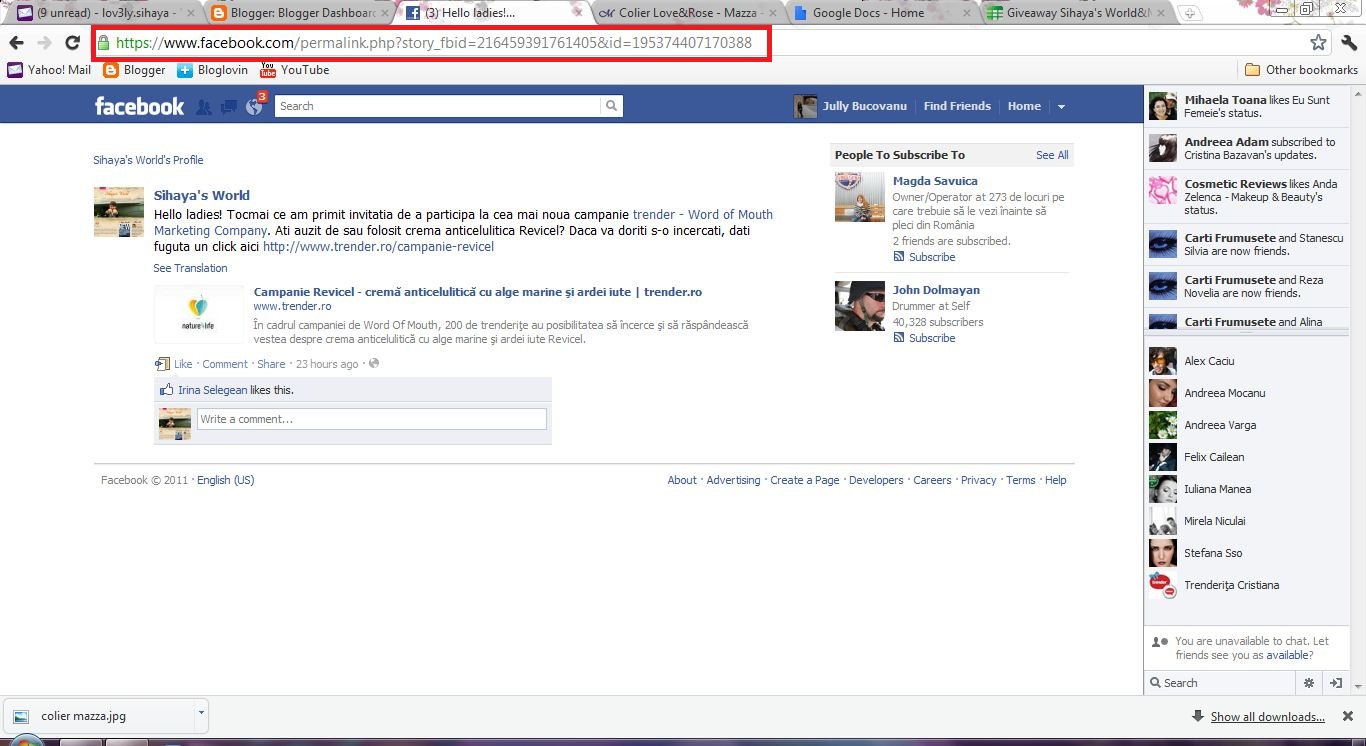Open the trender.ro link thumbnail
This screenshot has height=746, width=1366.
(199, 314)
